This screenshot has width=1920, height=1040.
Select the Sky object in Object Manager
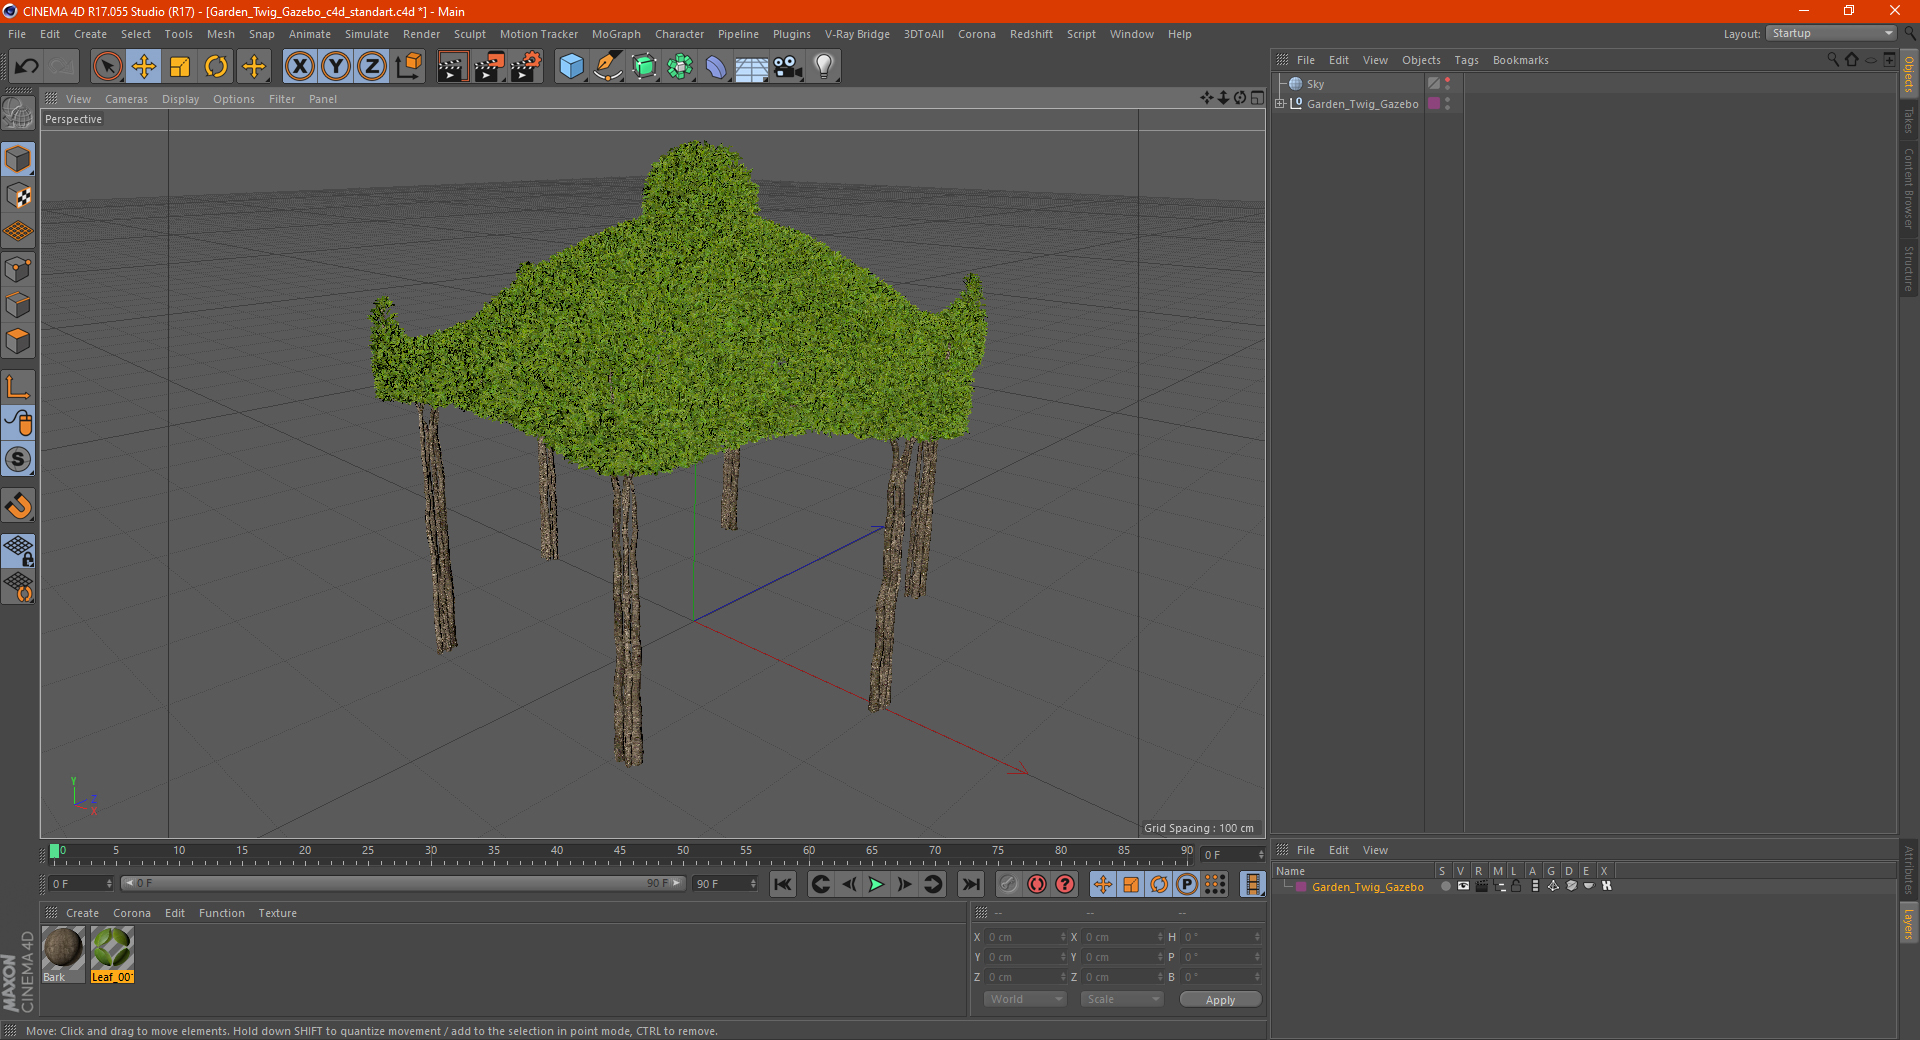pos(1315,84)
